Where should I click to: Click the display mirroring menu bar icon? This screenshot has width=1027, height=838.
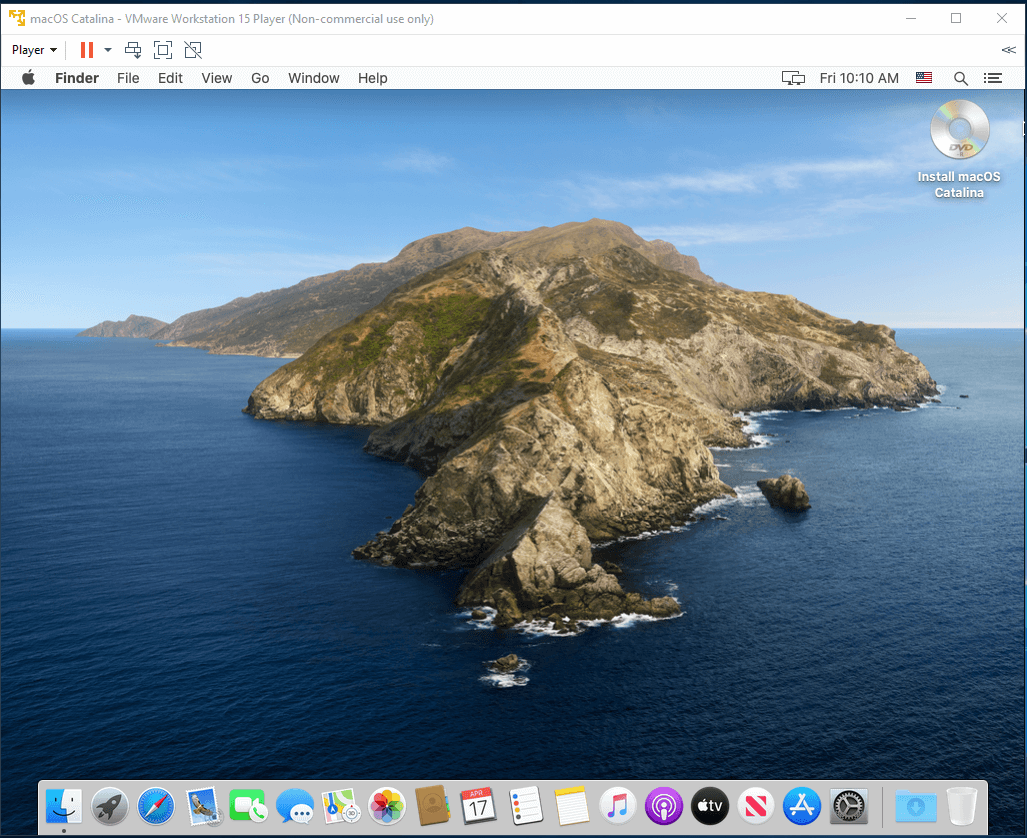793,78
